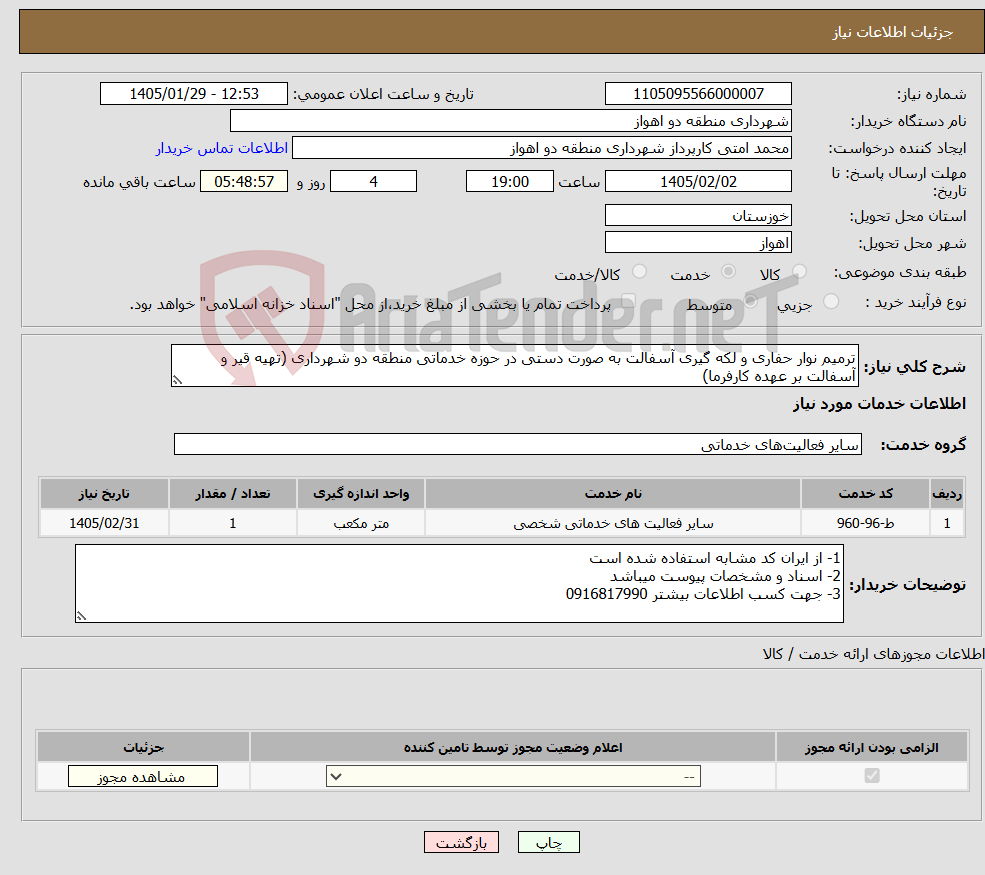
Task: Click the need date cell 1405/02/31
Action: click(x=104, y=523)
